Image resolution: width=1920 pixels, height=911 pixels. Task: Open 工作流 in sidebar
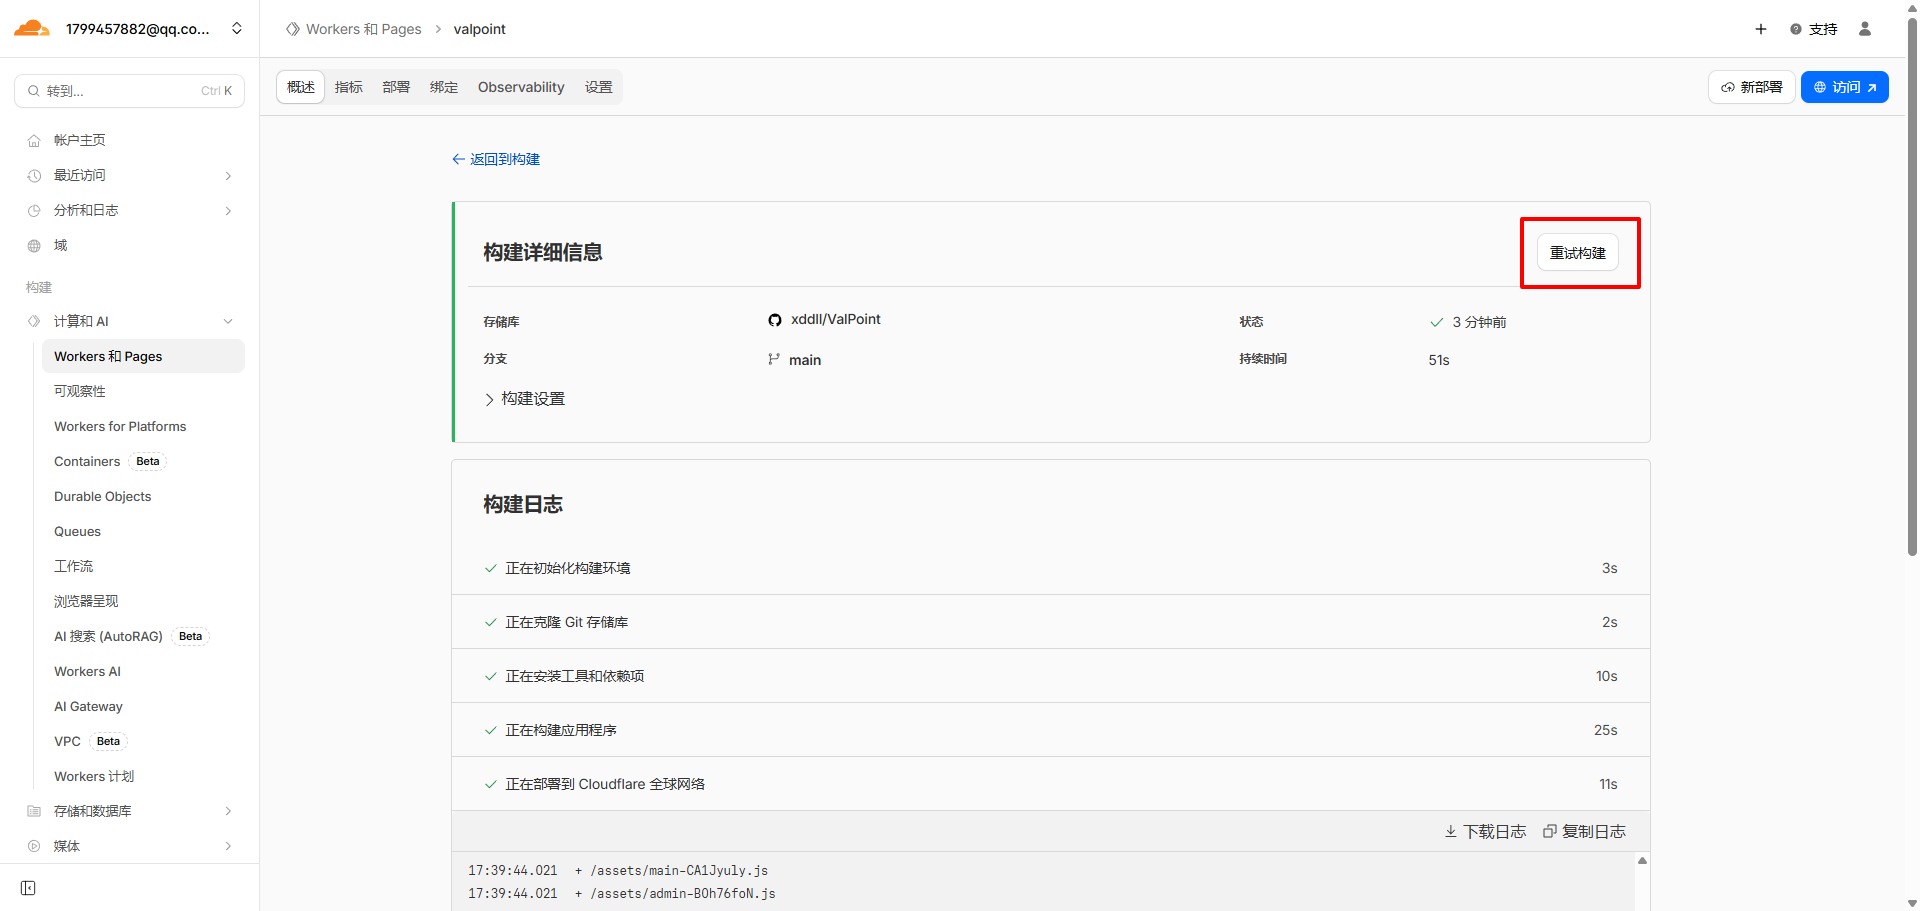point(74,566)
